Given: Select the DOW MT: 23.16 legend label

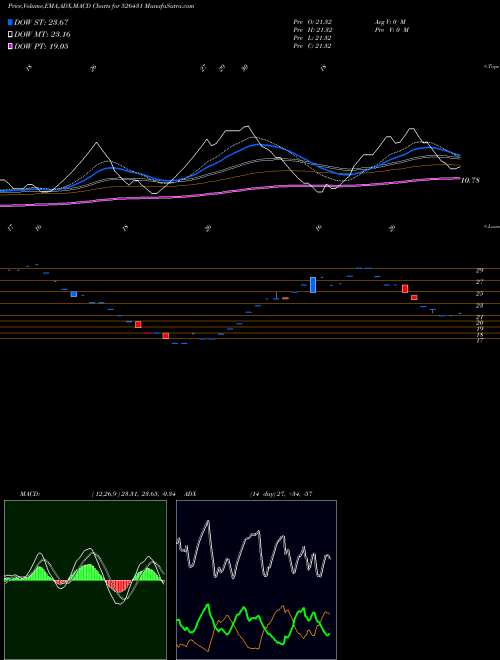Looking at the screenshot, I should pos(42,35).
